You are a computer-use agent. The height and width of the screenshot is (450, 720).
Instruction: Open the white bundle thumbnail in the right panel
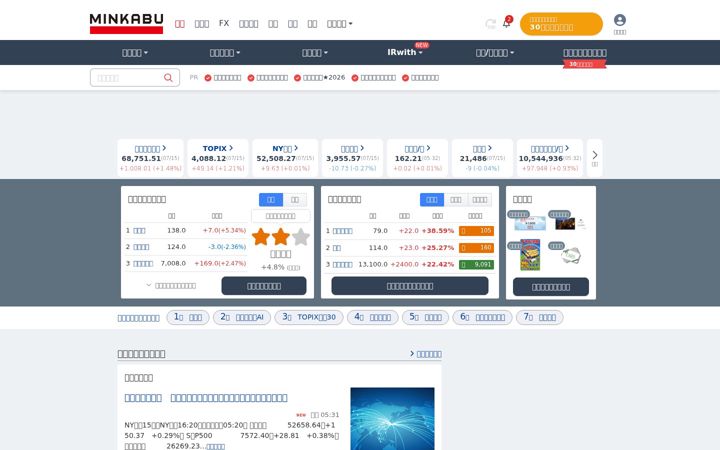[571, 255]
